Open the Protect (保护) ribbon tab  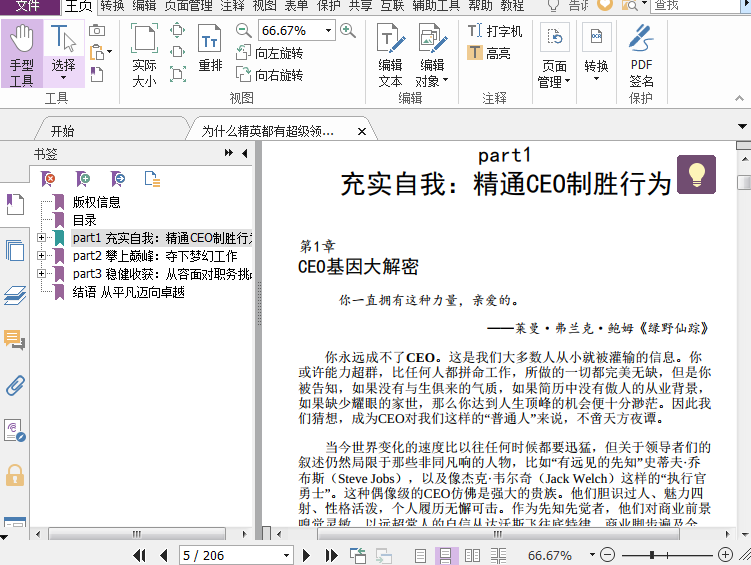[329, 6]
